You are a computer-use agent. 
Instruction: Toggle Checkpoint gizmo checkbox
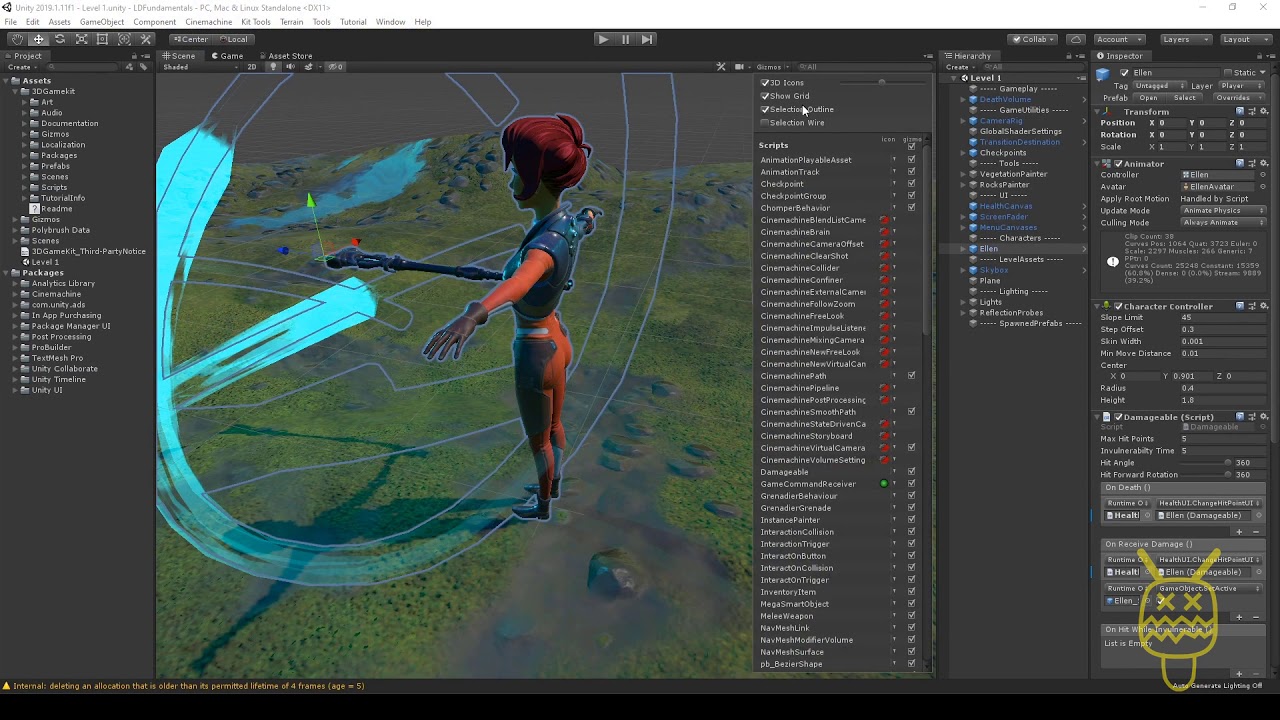(911, 184)
